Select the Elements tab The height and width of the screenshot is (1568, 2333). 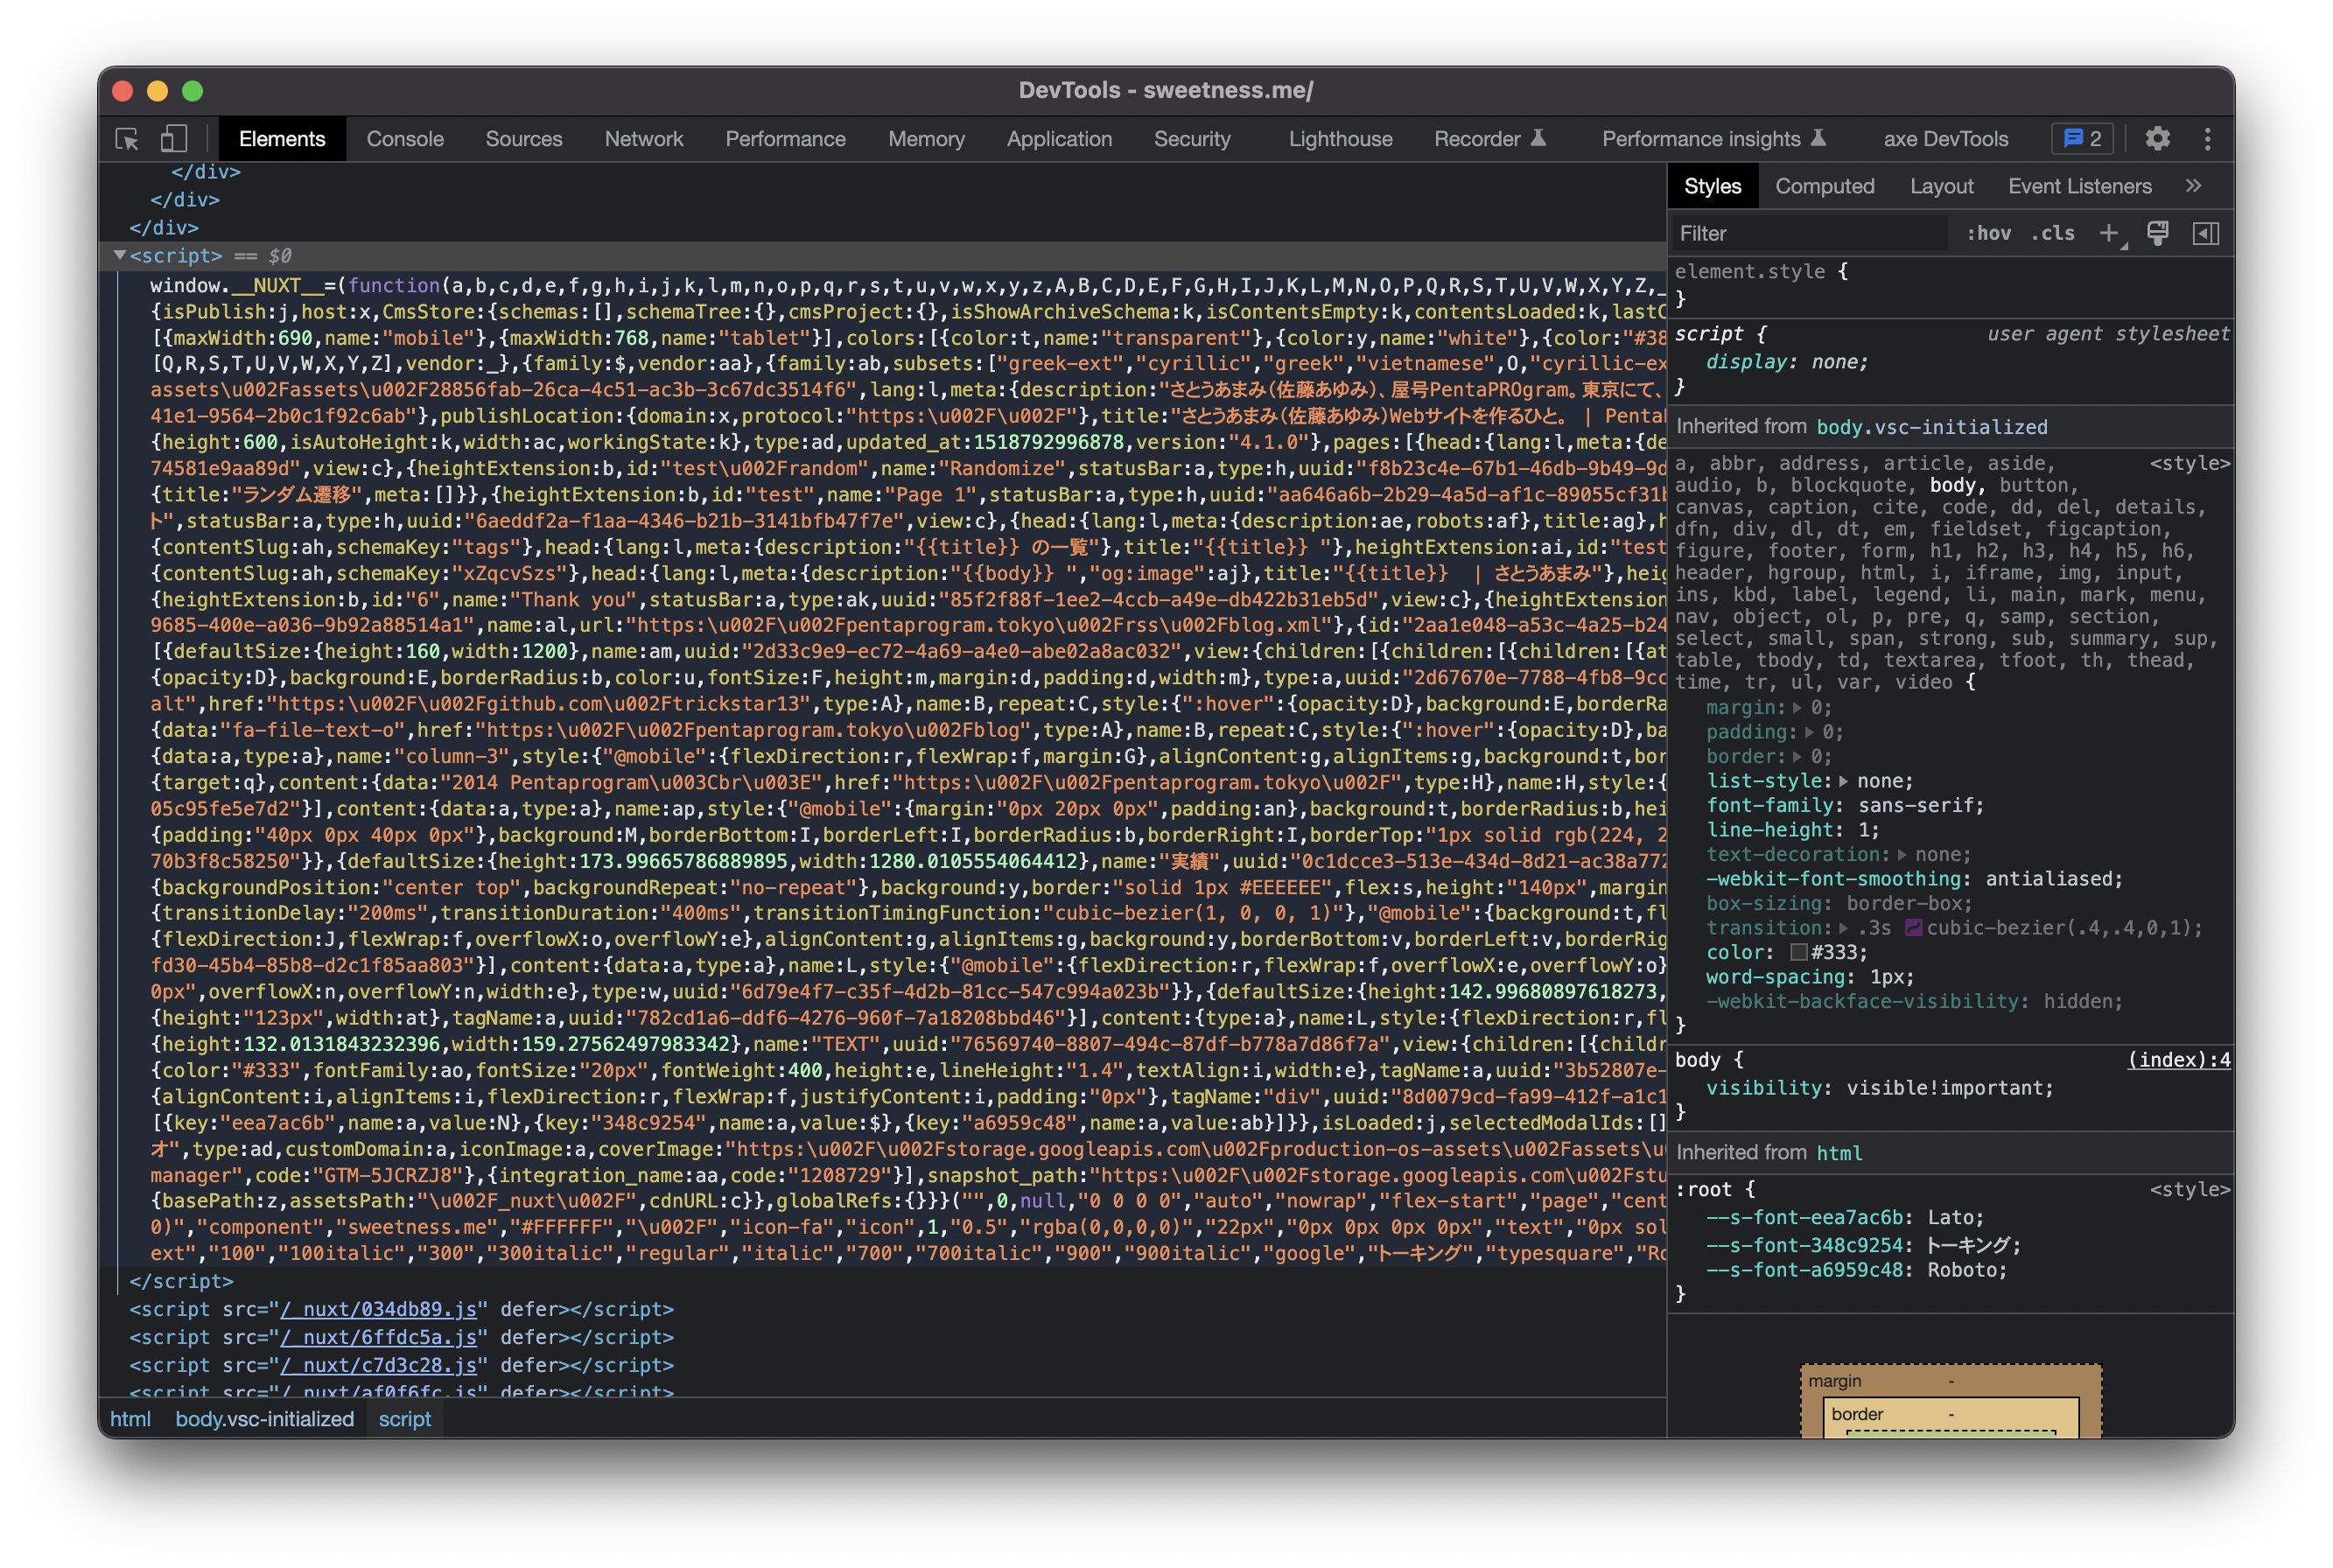pyautogui.click(x=282, y=139)
